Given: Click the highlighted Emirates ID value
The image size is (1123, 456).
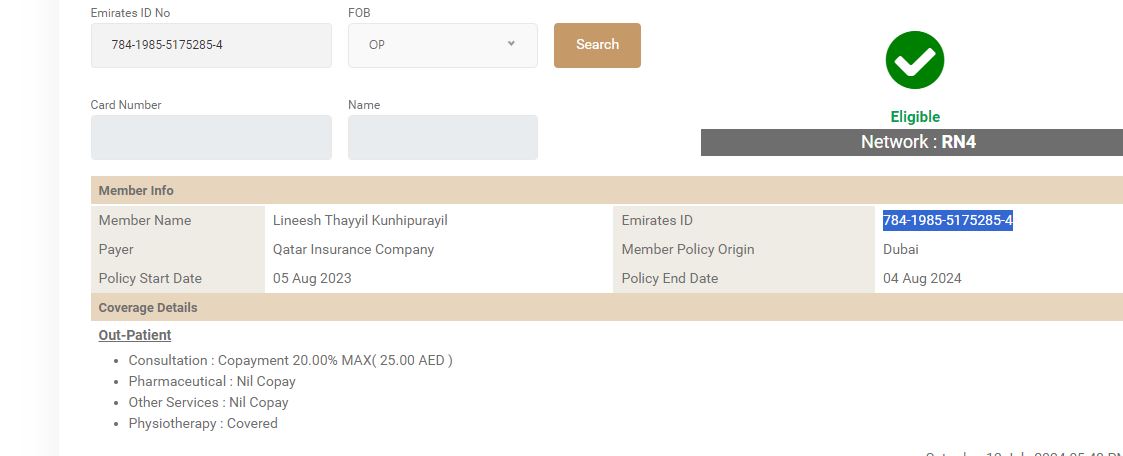Looking at the screenshot, I should [947, 220].
